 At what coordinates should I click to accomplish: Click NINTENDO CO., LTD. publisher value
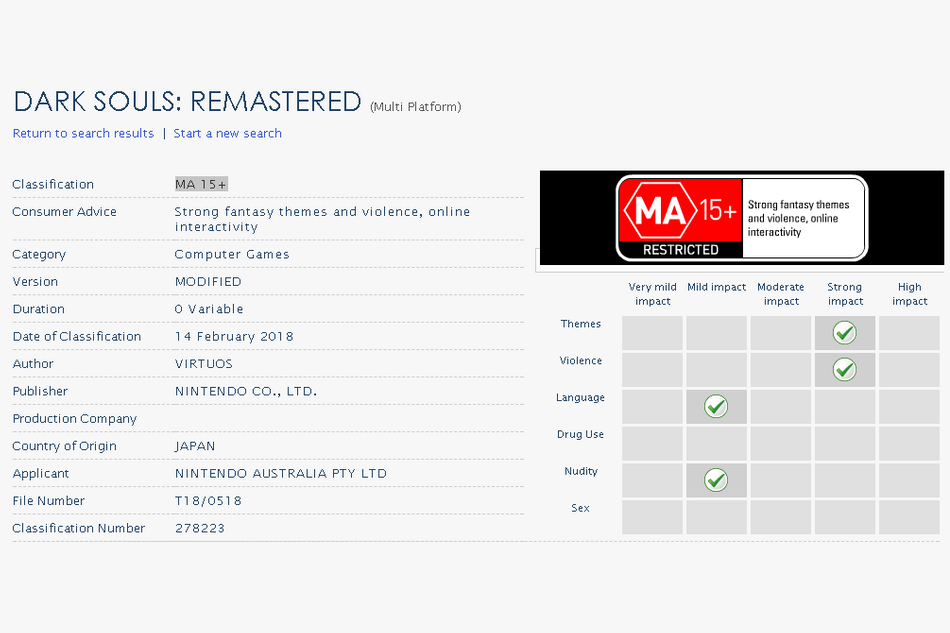(246, 391)
